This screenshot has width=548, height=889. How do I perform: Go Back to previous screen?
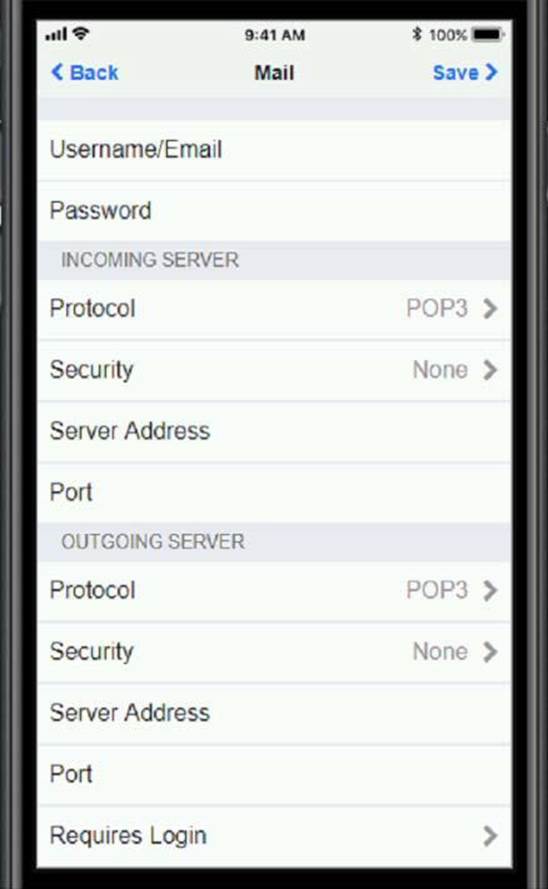pyautogui.click(x=84, y=73)
